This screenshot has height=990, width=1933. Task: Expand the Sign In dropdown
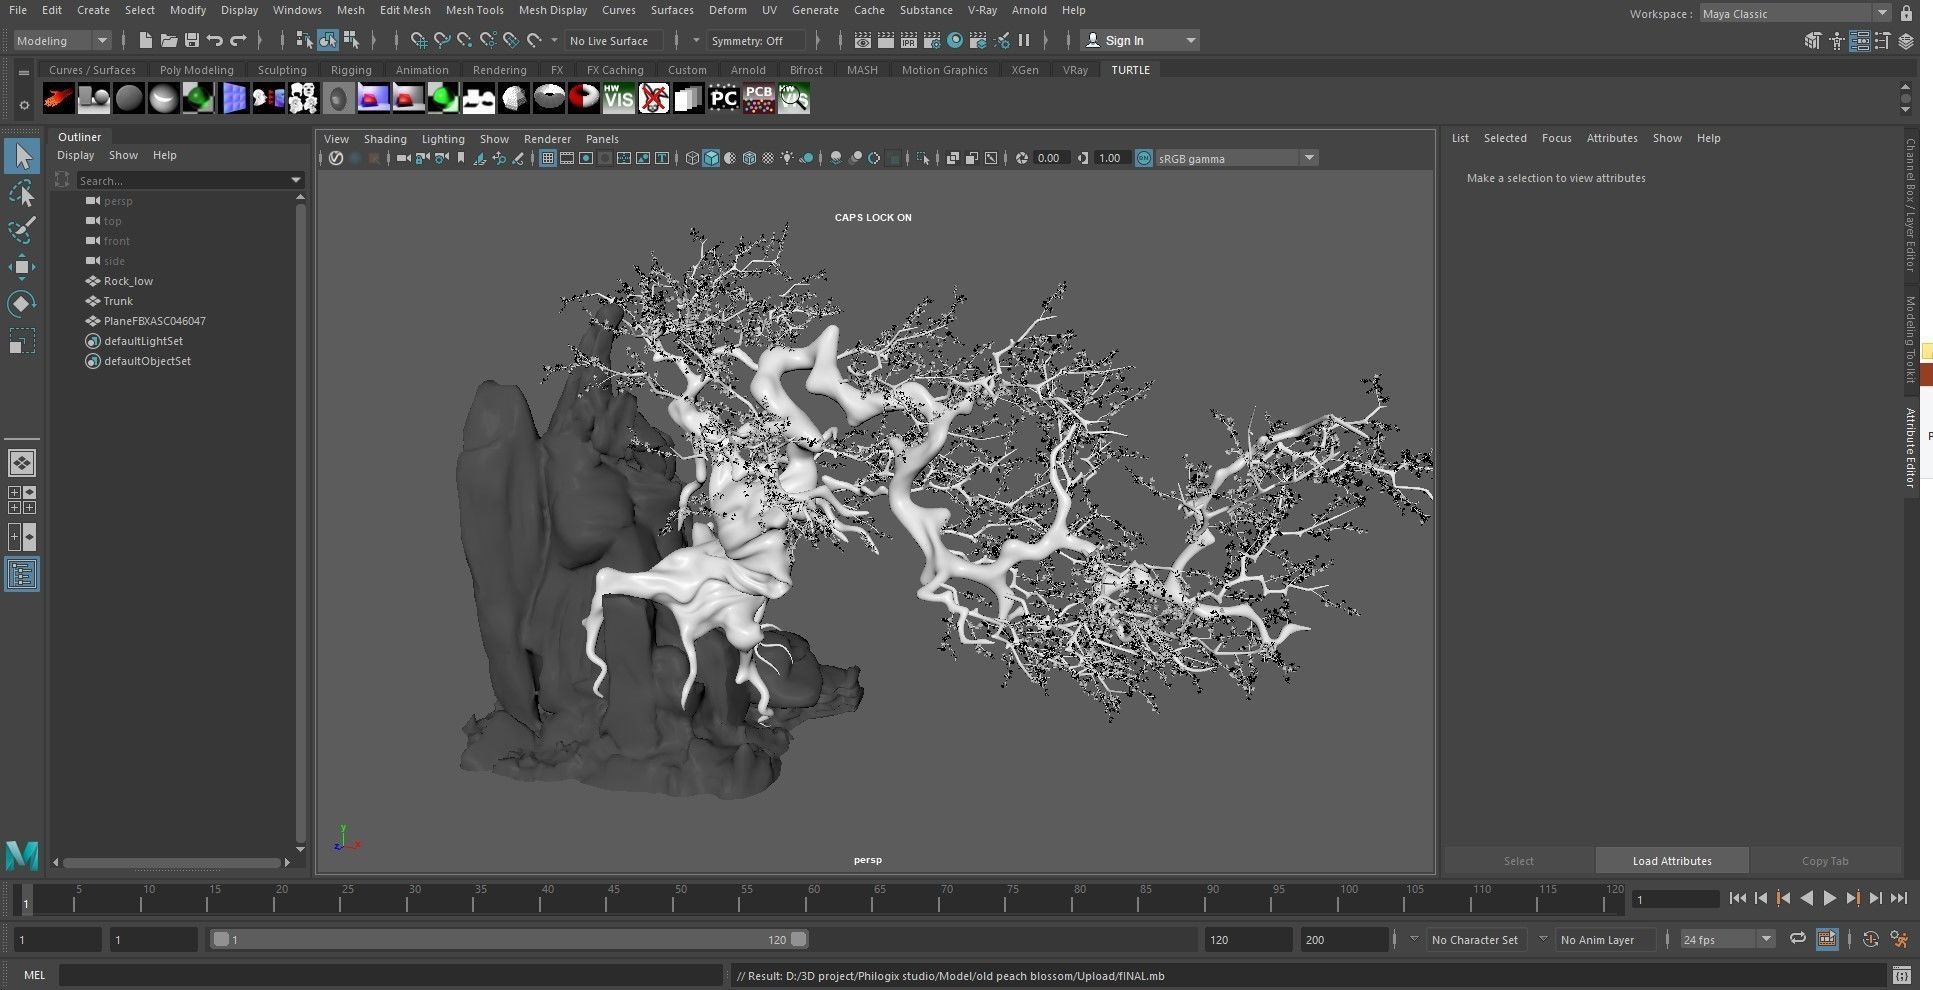pyautogui.click(x=1190, y=40)
